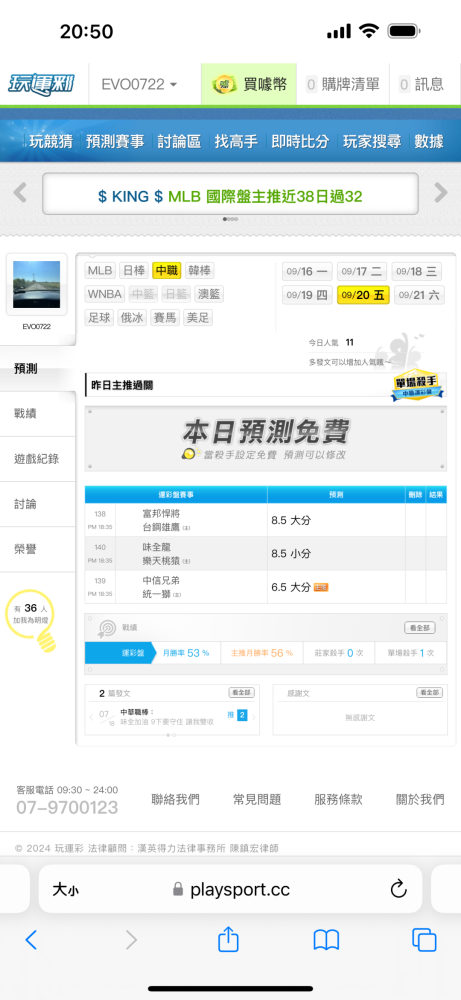The height and width of the screenshot is (1000, 461).
Task: Click the banner carousel page dots
Action: [x=230, y=219]
